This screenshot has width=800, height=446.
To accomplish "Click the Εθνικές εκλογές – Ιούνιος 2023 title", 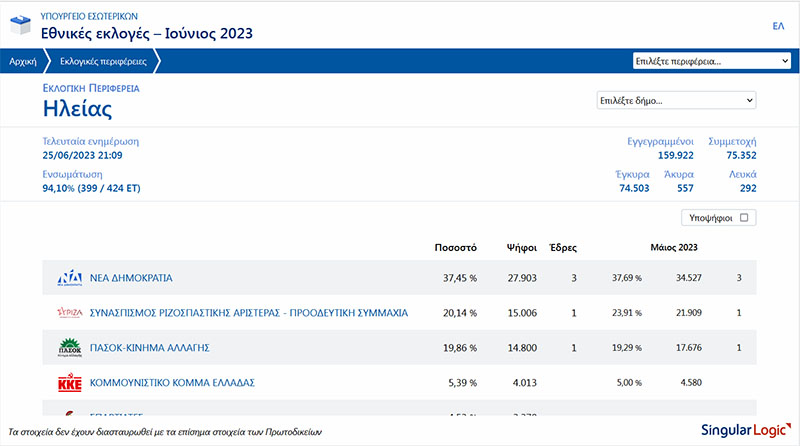I will pyautogui.click(x=147, y=34).
